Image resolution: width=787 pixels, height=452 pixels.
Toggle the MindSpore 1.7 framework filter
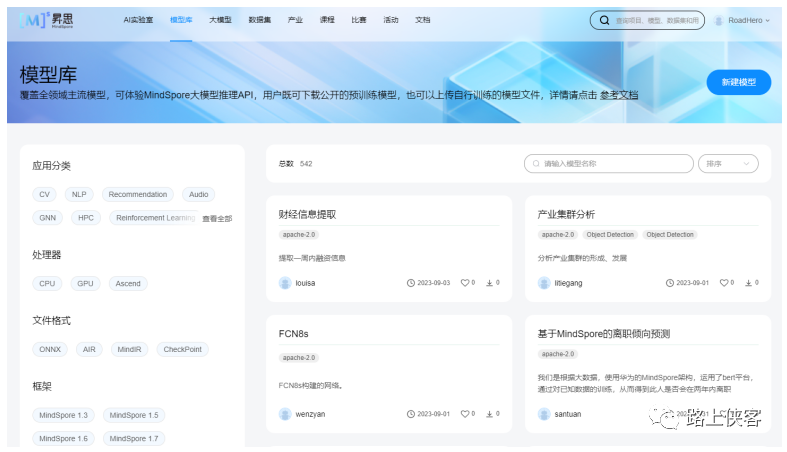point(134,438)
